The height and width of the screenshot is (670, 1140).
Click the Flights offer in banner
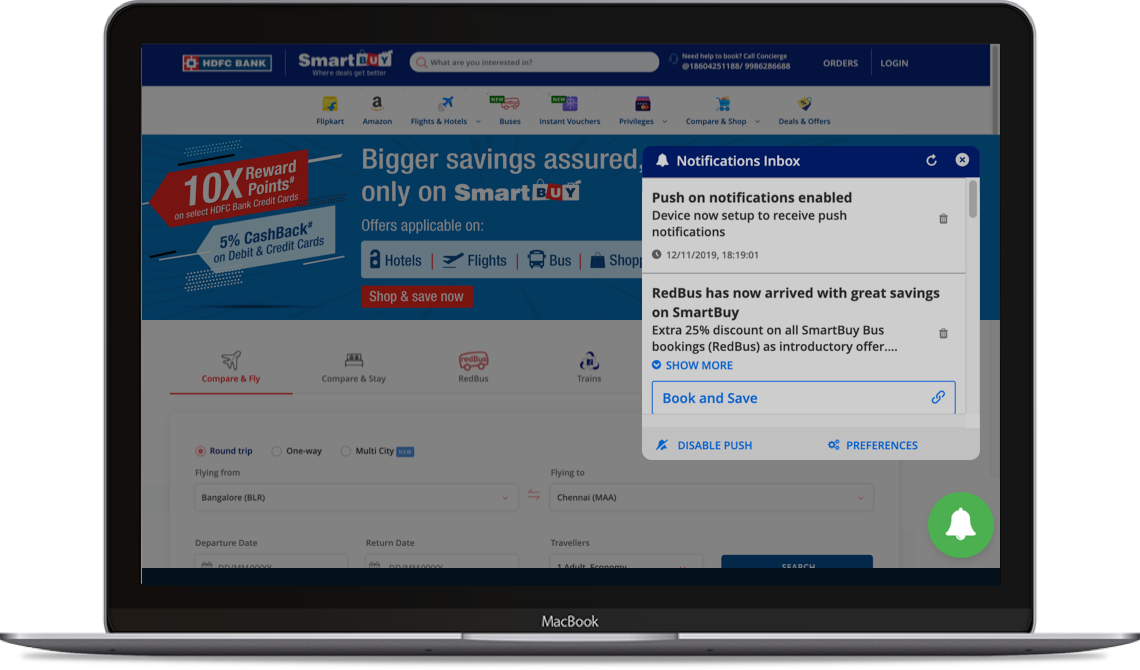point(475,260)
